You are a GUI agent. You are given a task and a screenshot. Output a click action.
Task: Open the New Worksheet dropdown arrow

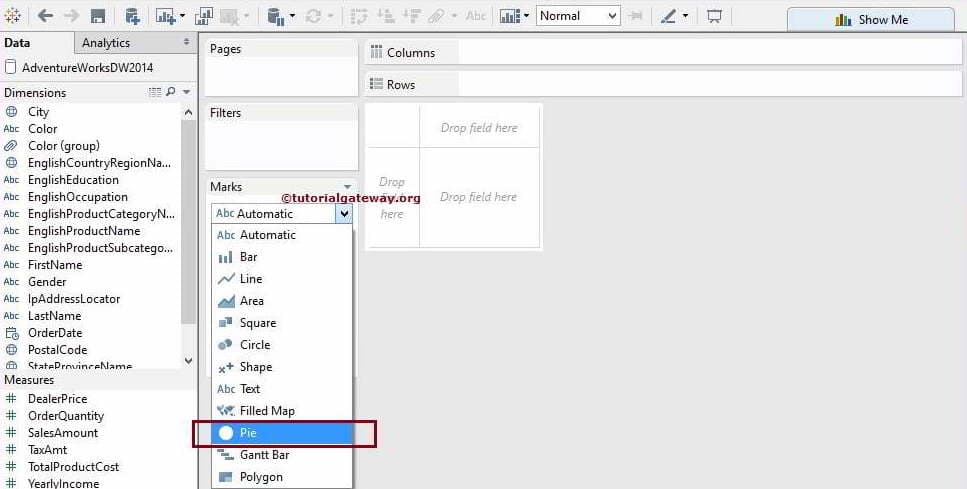coord(183,16)
